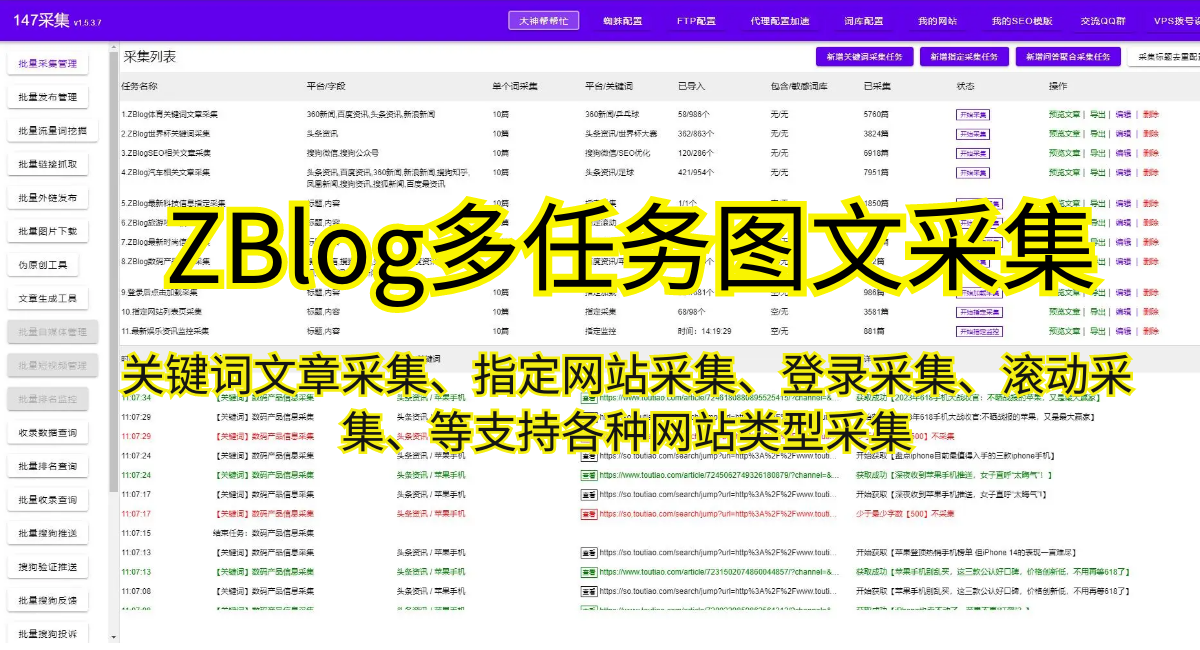Edit the ZBlog世界杯关键词采集 task
Image resolution: width=1200 pixels, height=650 pixels.
(1123, 134)
